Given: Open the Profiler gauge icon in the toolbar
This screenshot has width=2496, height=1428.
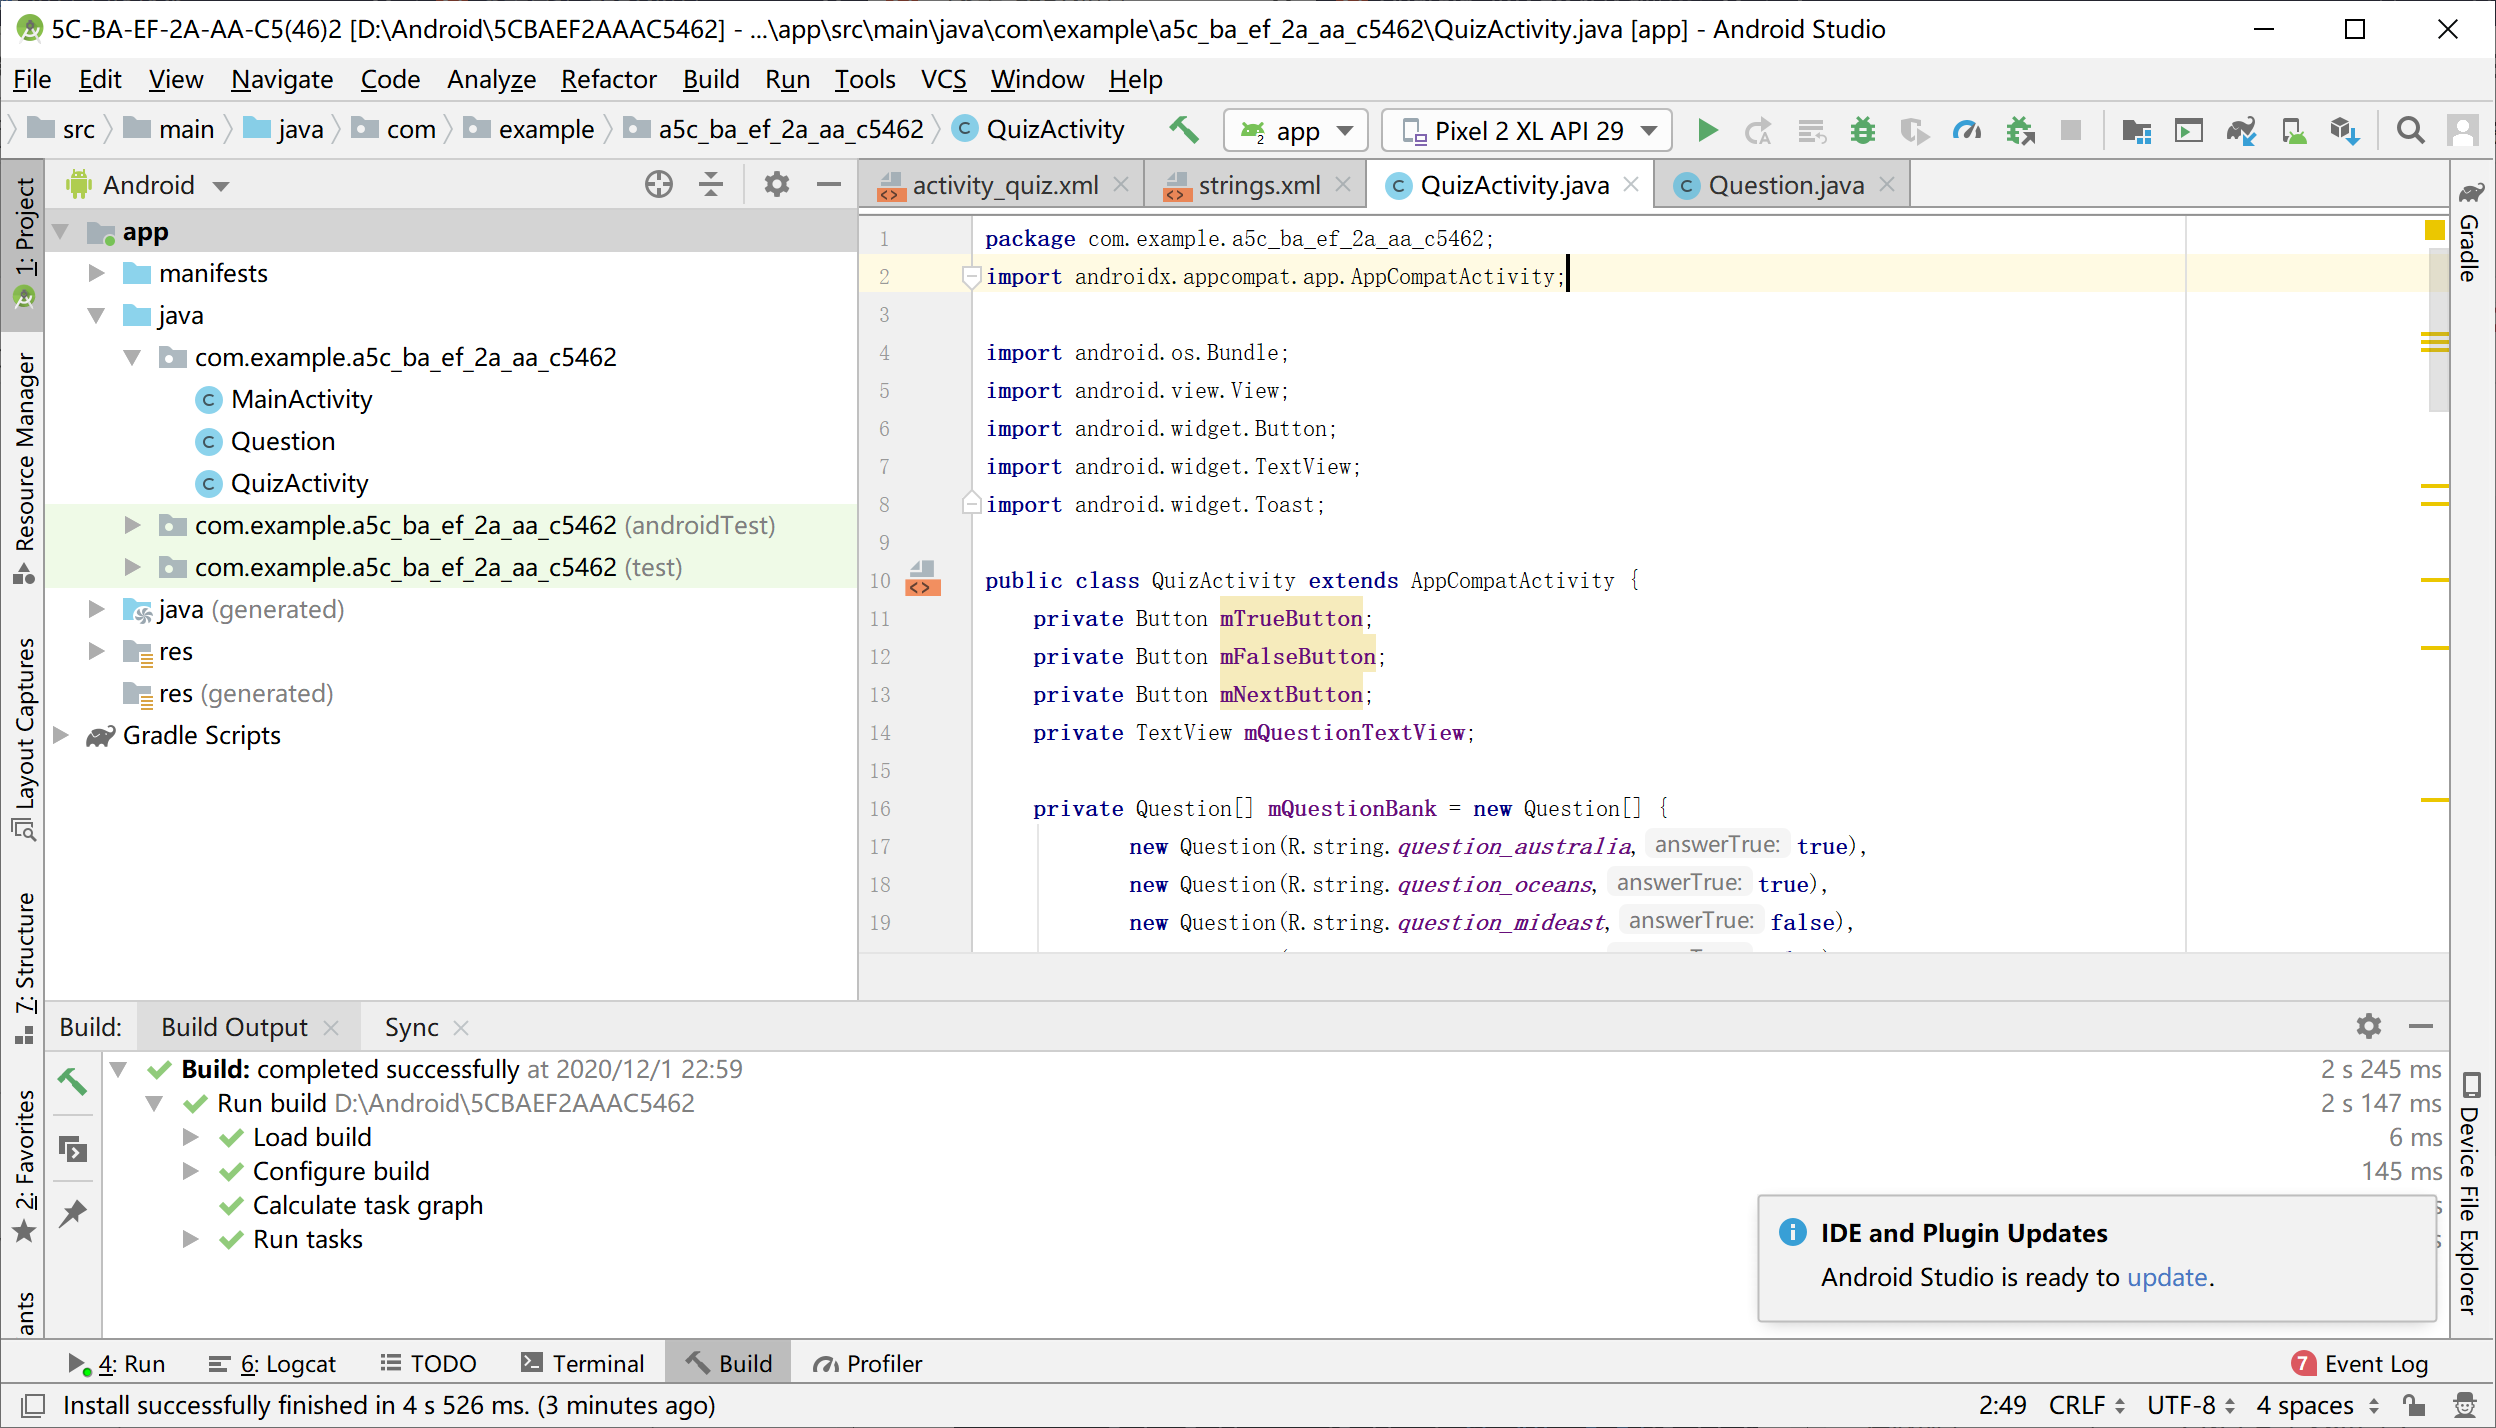Looking at the screenshot, I should [x=1967, y=131].
